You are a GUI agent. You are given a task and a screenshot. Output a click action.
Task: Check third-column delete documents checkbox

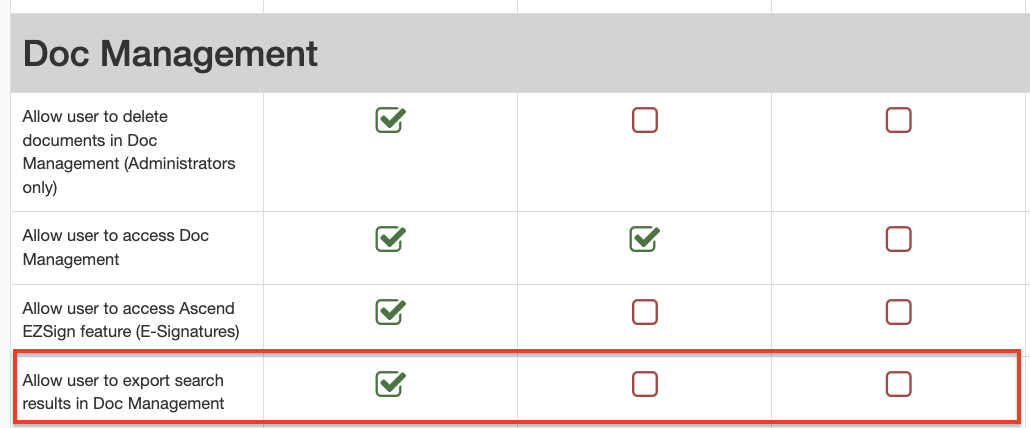coord(899,120)
